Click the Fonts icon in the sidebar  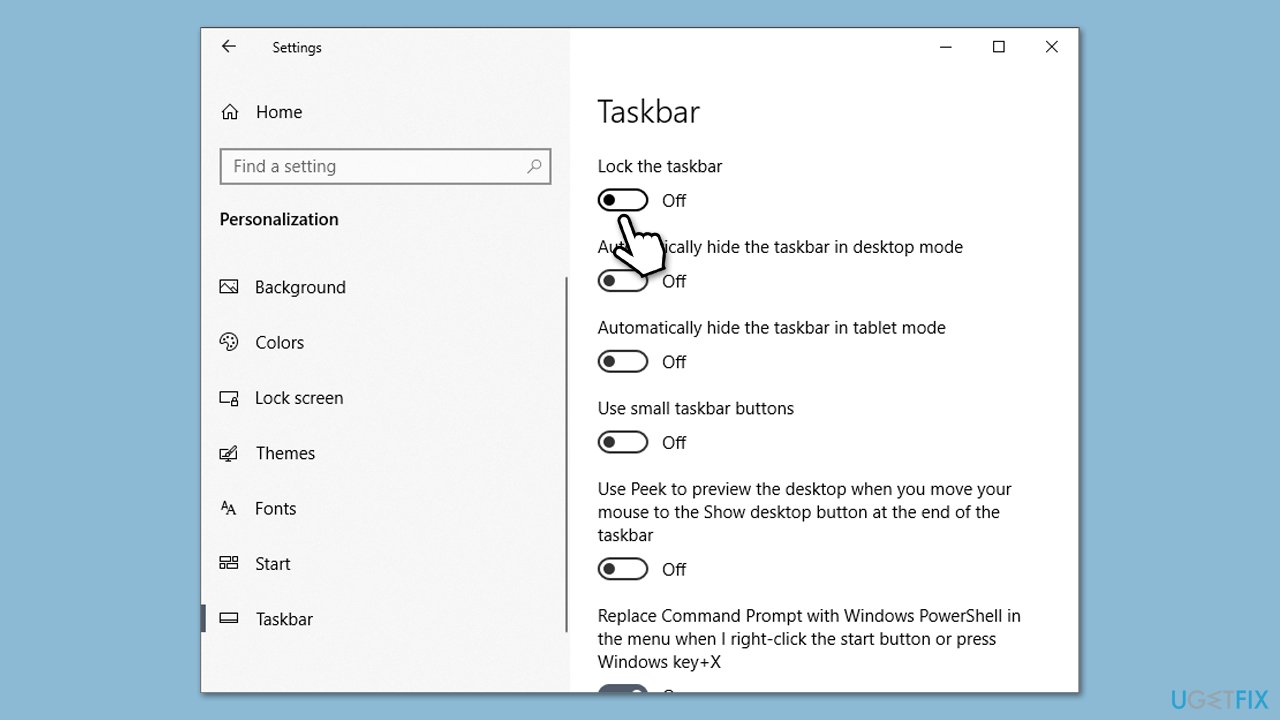(x=229, y=508)
